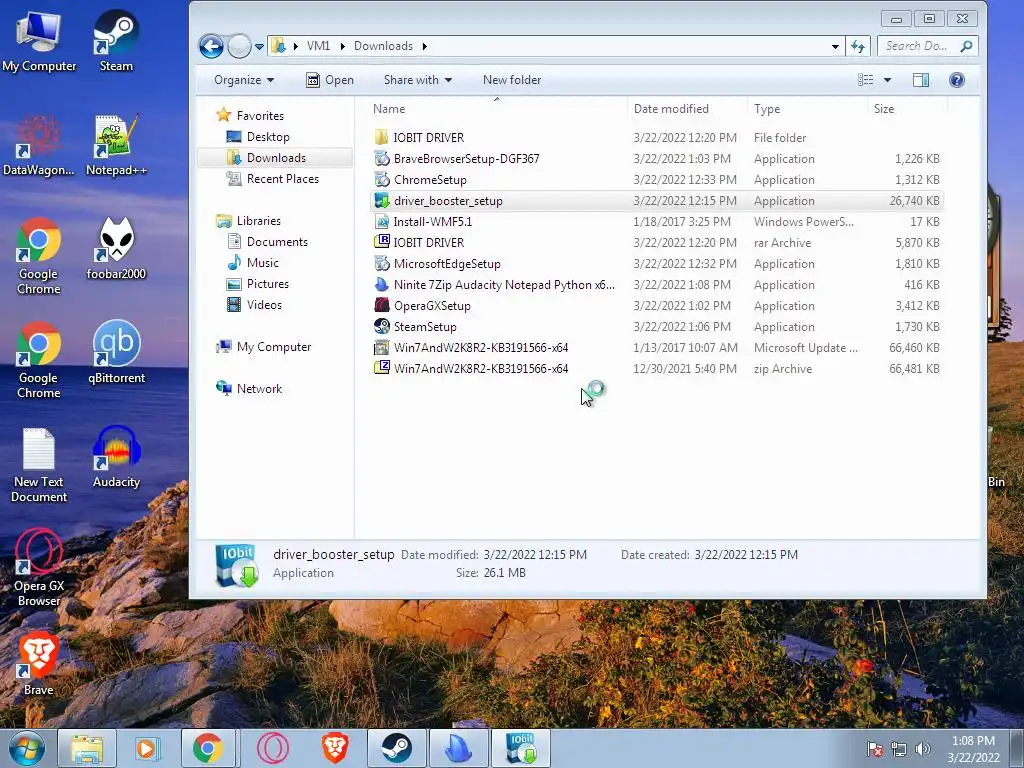Change the view layout icon
The width and height of the screenshot is (1024, 768).
pos(865,80)
